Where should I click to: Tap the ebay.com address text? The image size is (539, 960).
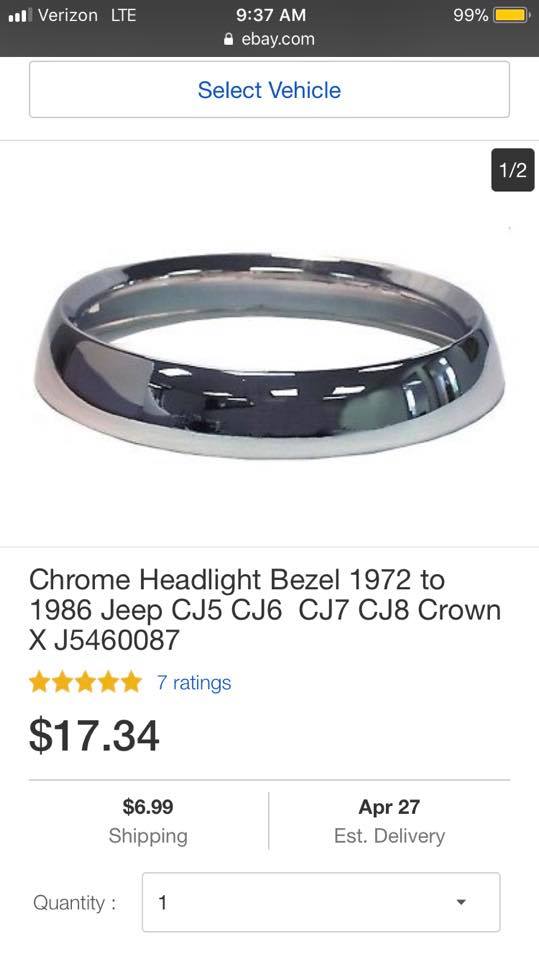tap(277, 39)
